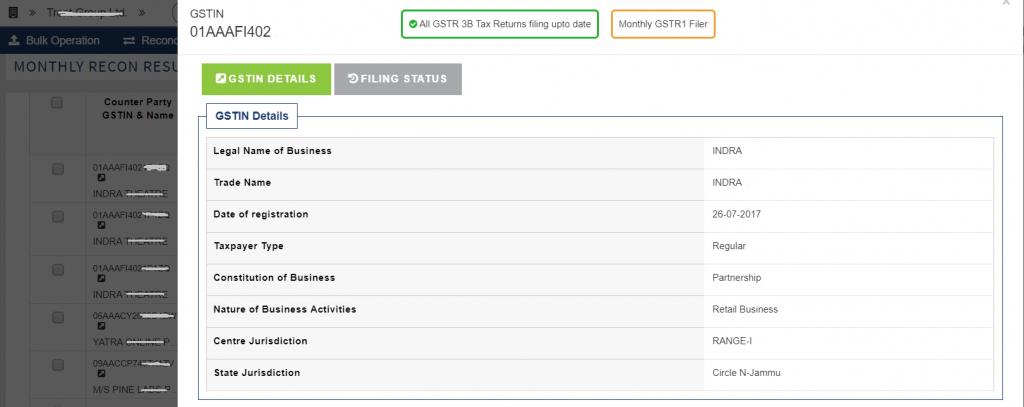
Task: Tick the header select-all checkbox
Action: pyautogui.click(x=57, y=103)
